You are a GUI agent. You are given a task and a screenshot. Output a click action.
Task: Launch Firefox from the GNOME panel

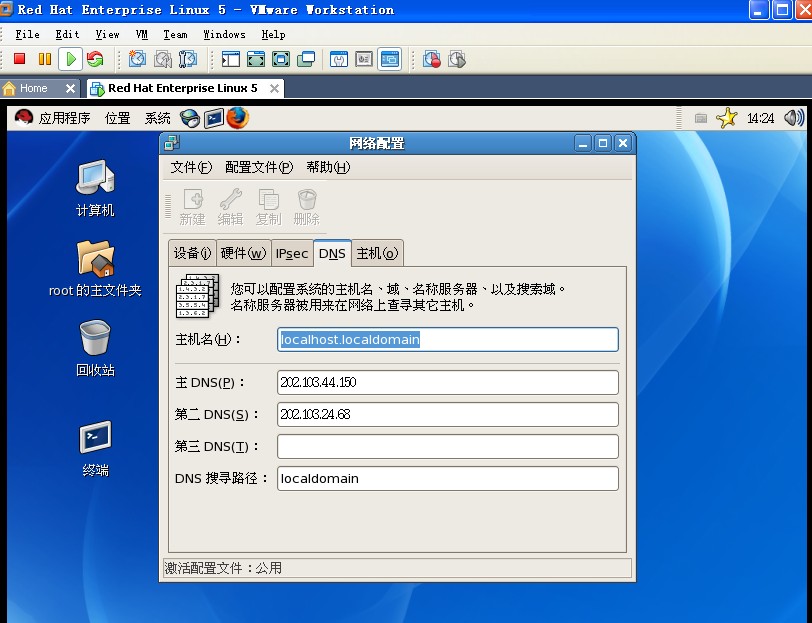tap(238, 118)
